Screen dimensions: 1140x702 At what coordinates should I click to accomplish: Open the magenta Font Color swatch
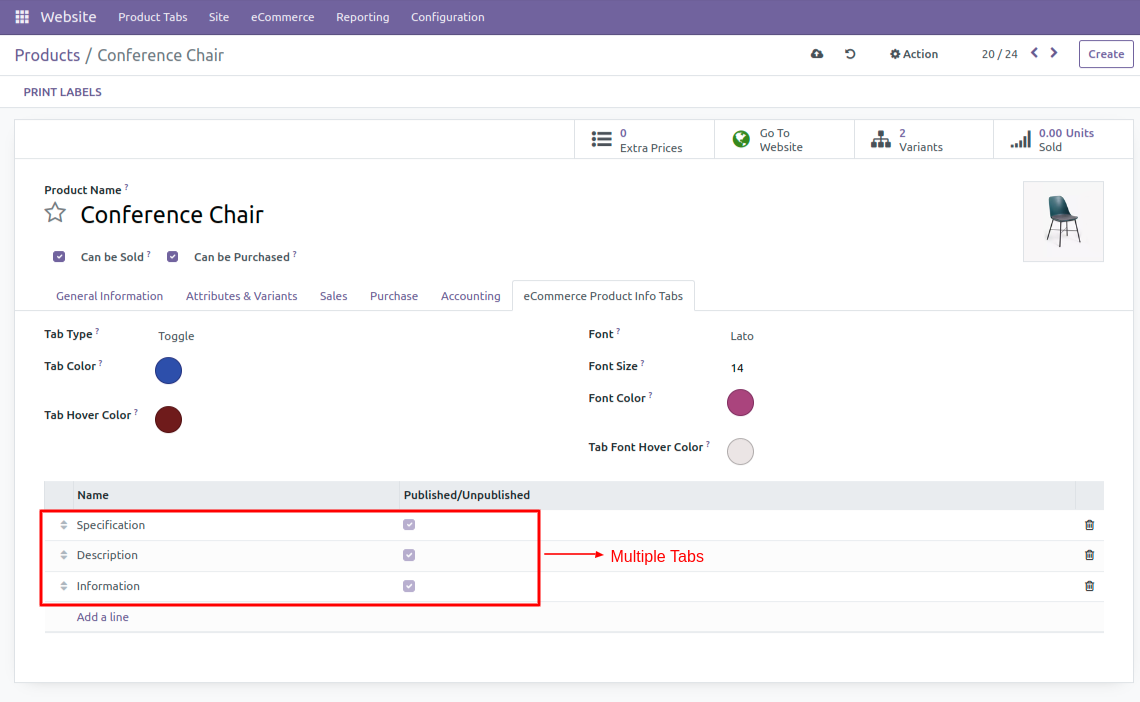pos(740,403)
